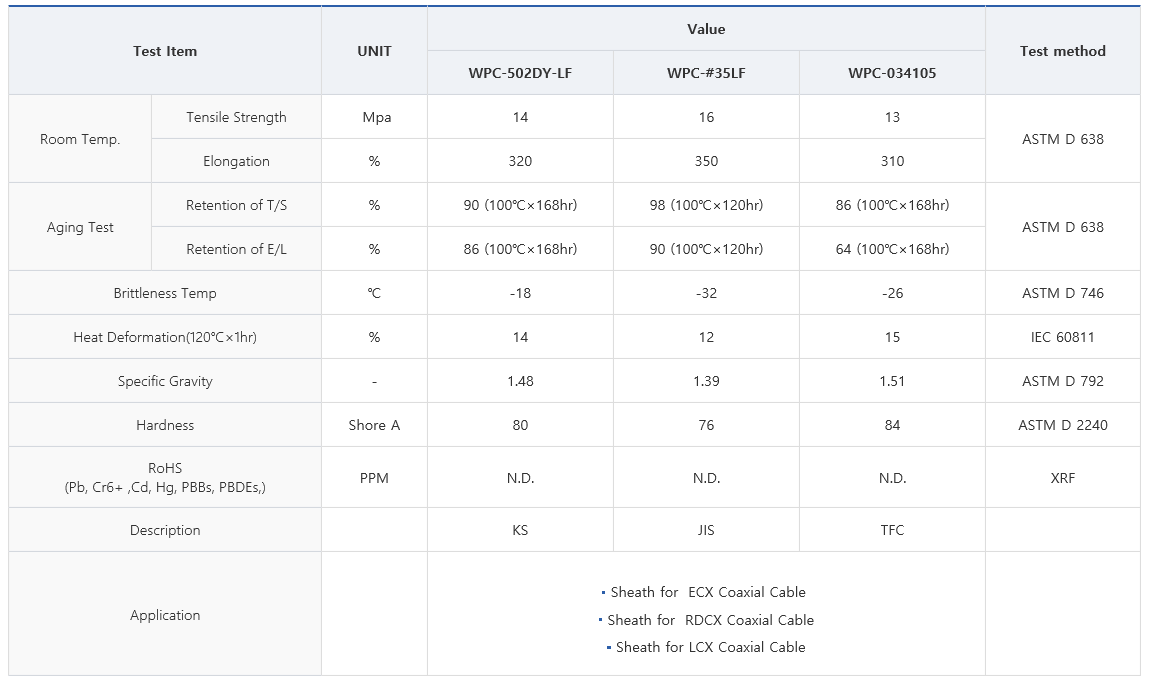Select the Specific Gravity value 1.48
This screenshot has height=685, width=1153.
[520, 381]
